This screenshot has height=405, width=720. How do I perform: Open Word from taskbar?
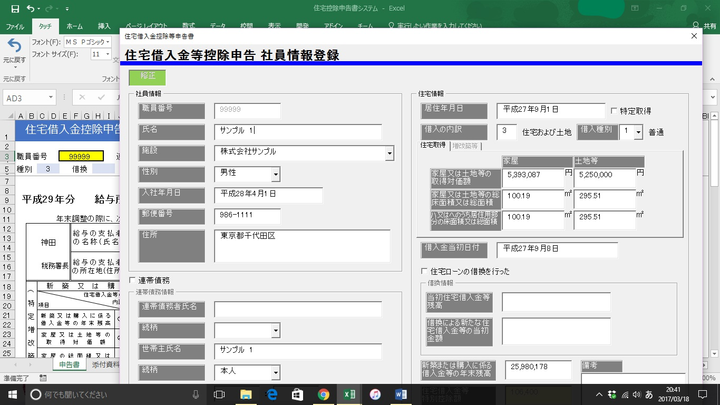click(x=401, y=394)
